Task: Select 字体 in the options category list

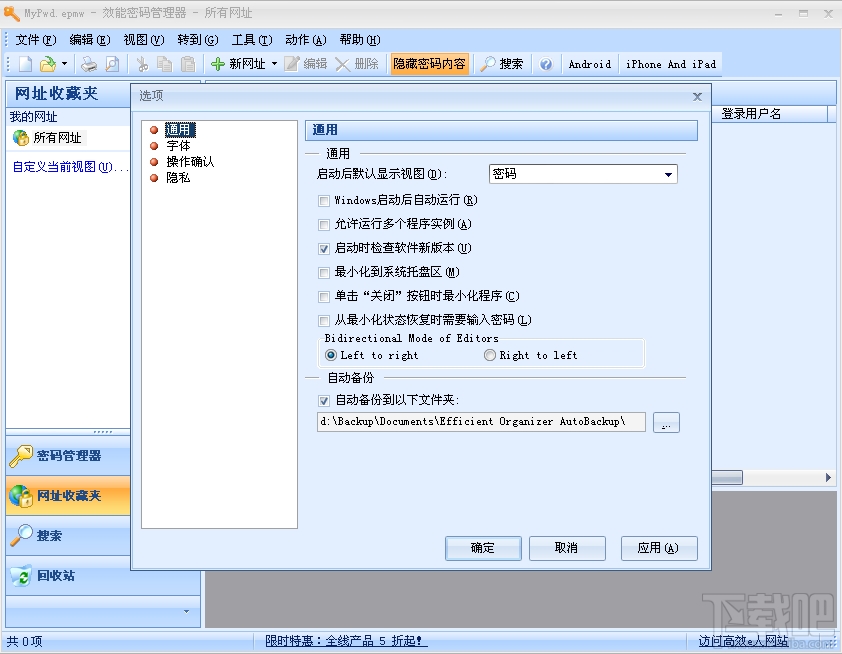Action: (x=177, y=145)
